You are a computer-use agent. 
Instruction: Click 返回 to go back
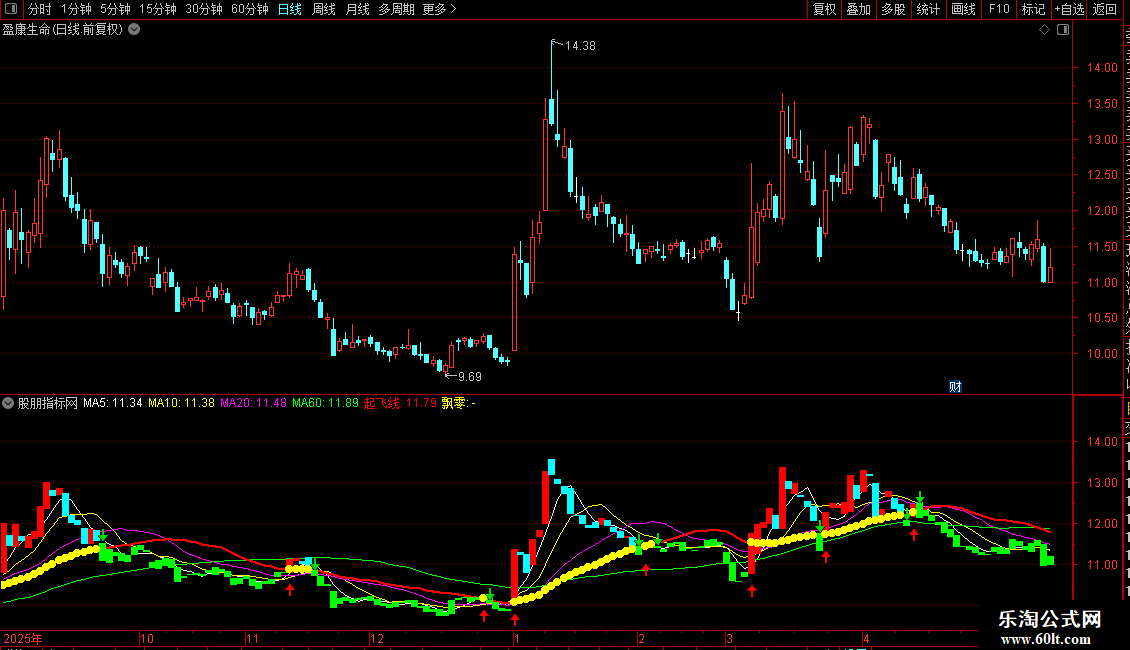1105,9
